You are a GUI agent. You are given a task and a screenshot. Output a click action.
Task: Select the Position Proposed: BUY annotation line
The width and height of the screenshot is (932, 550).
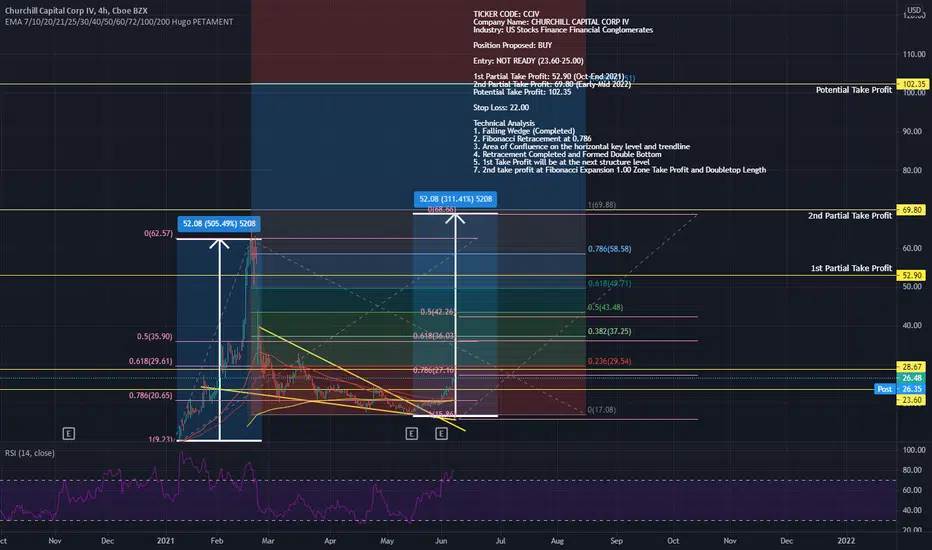512,45
